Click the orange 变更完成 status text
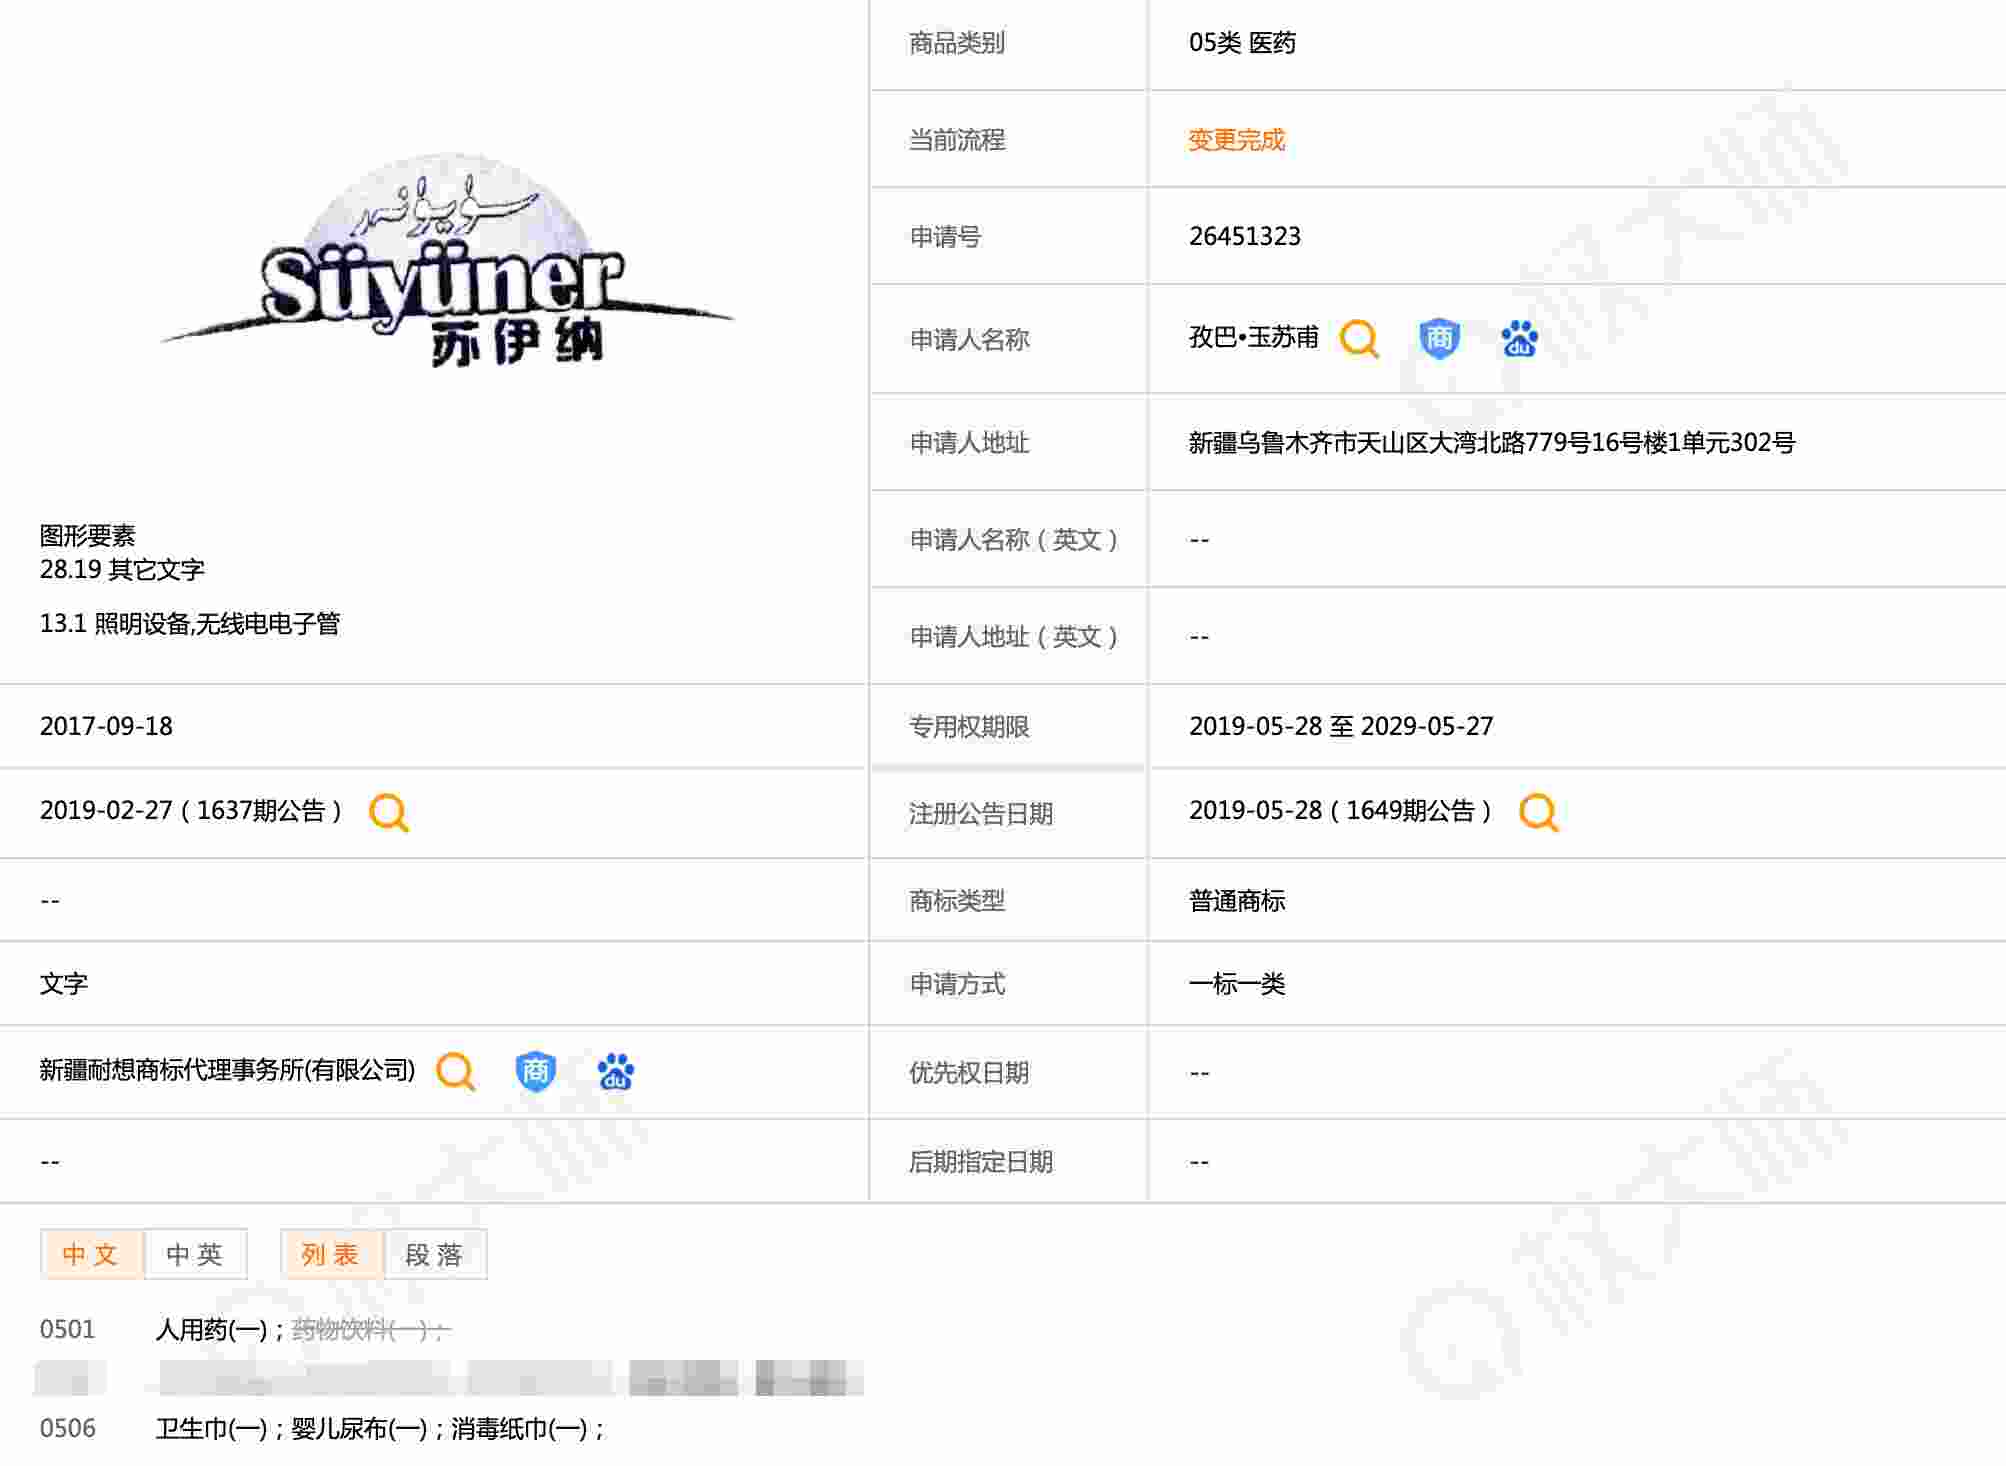Screen dimensions: 2006x1466 [1236, 140]
